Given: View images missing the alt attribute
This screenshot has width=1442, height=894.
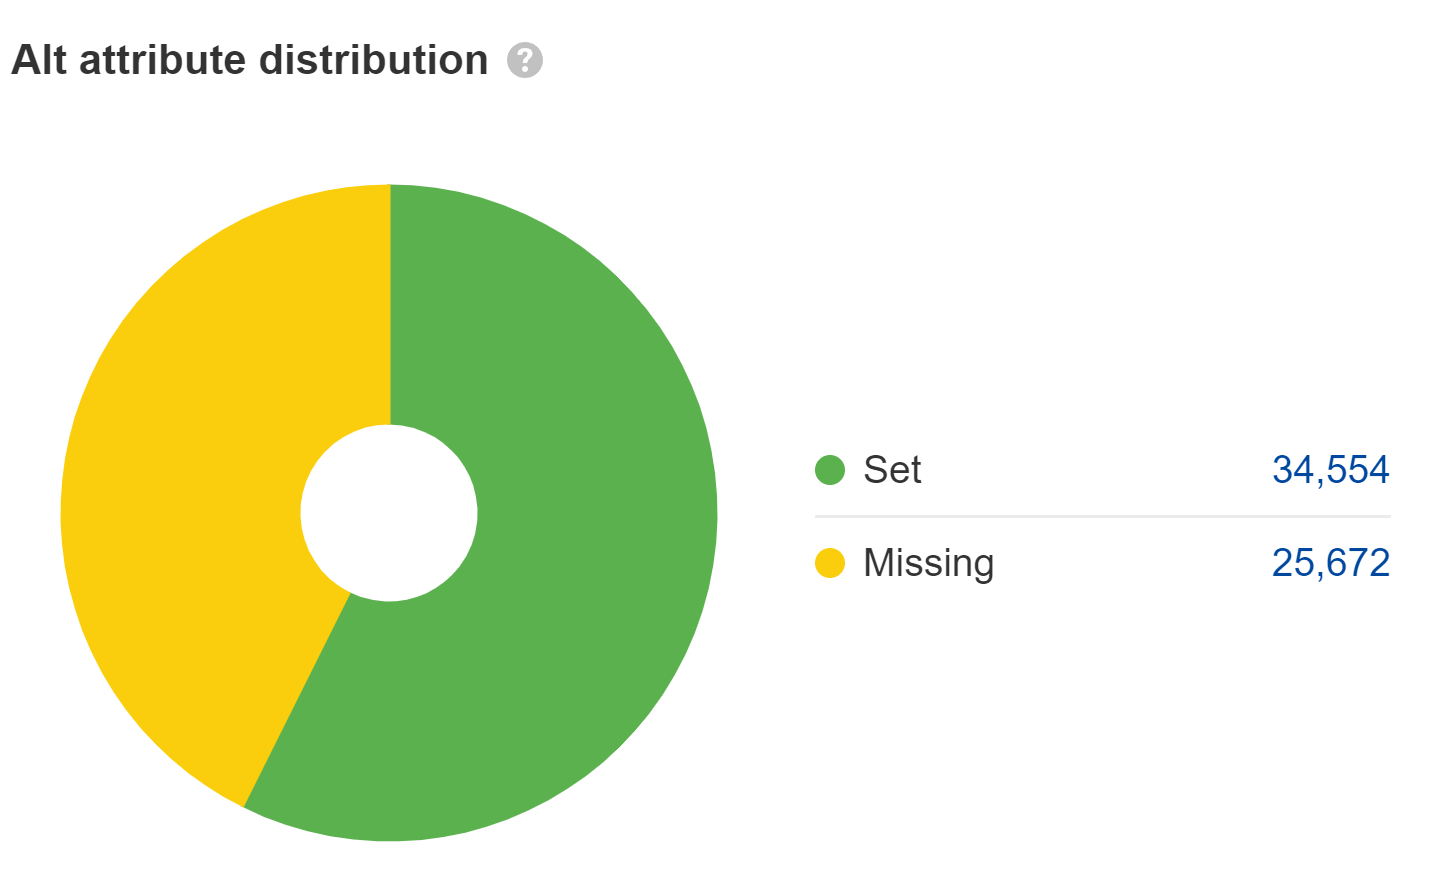Looking at the screenshot, I should point(1330,563).
